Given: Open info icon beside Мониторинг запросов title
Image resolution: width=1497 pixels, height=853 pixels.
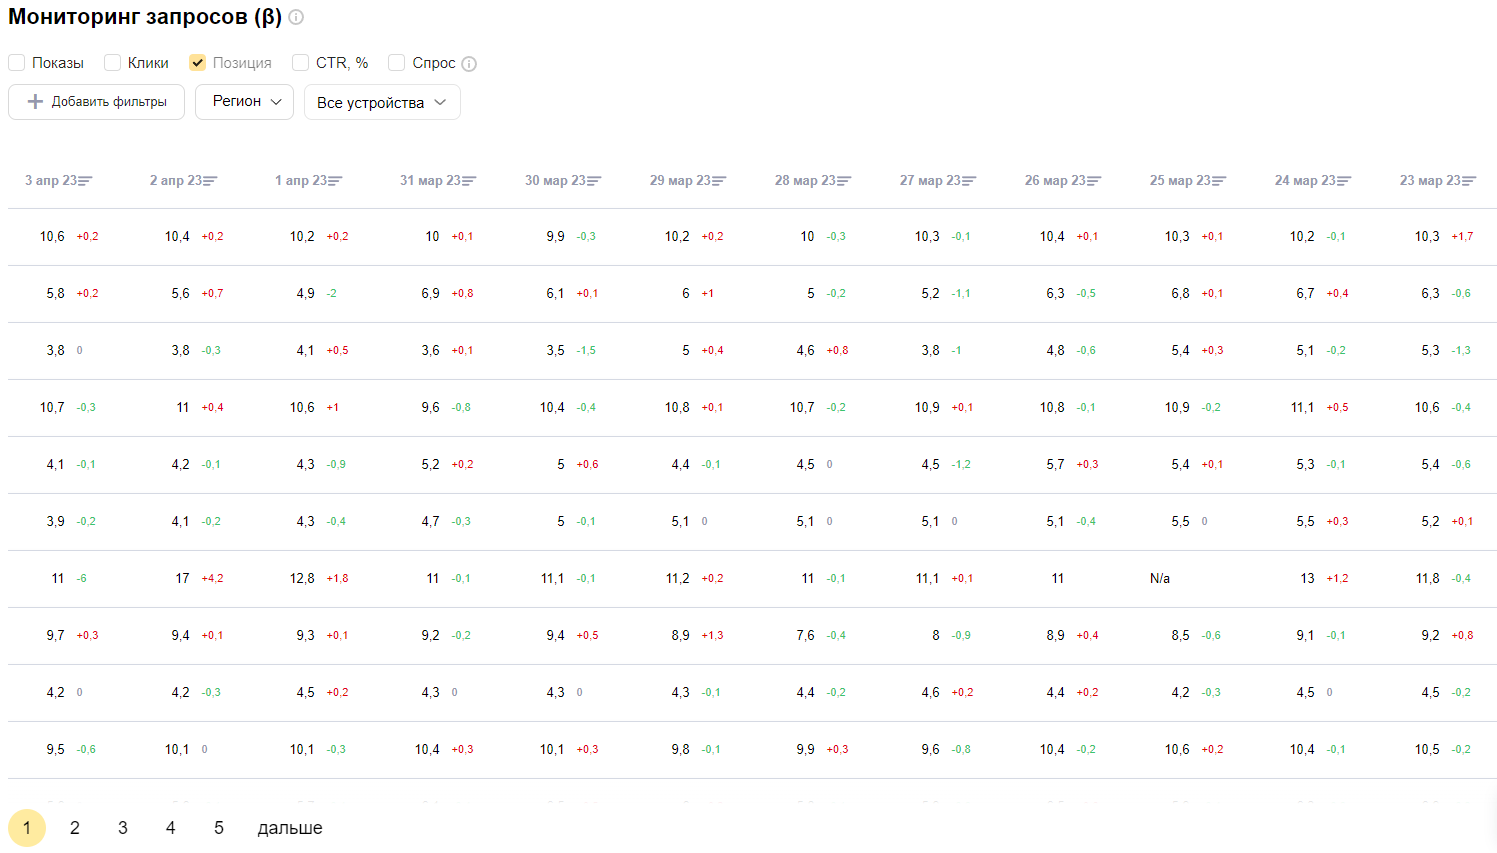Looking at the screenshot, I should (296, 18).
